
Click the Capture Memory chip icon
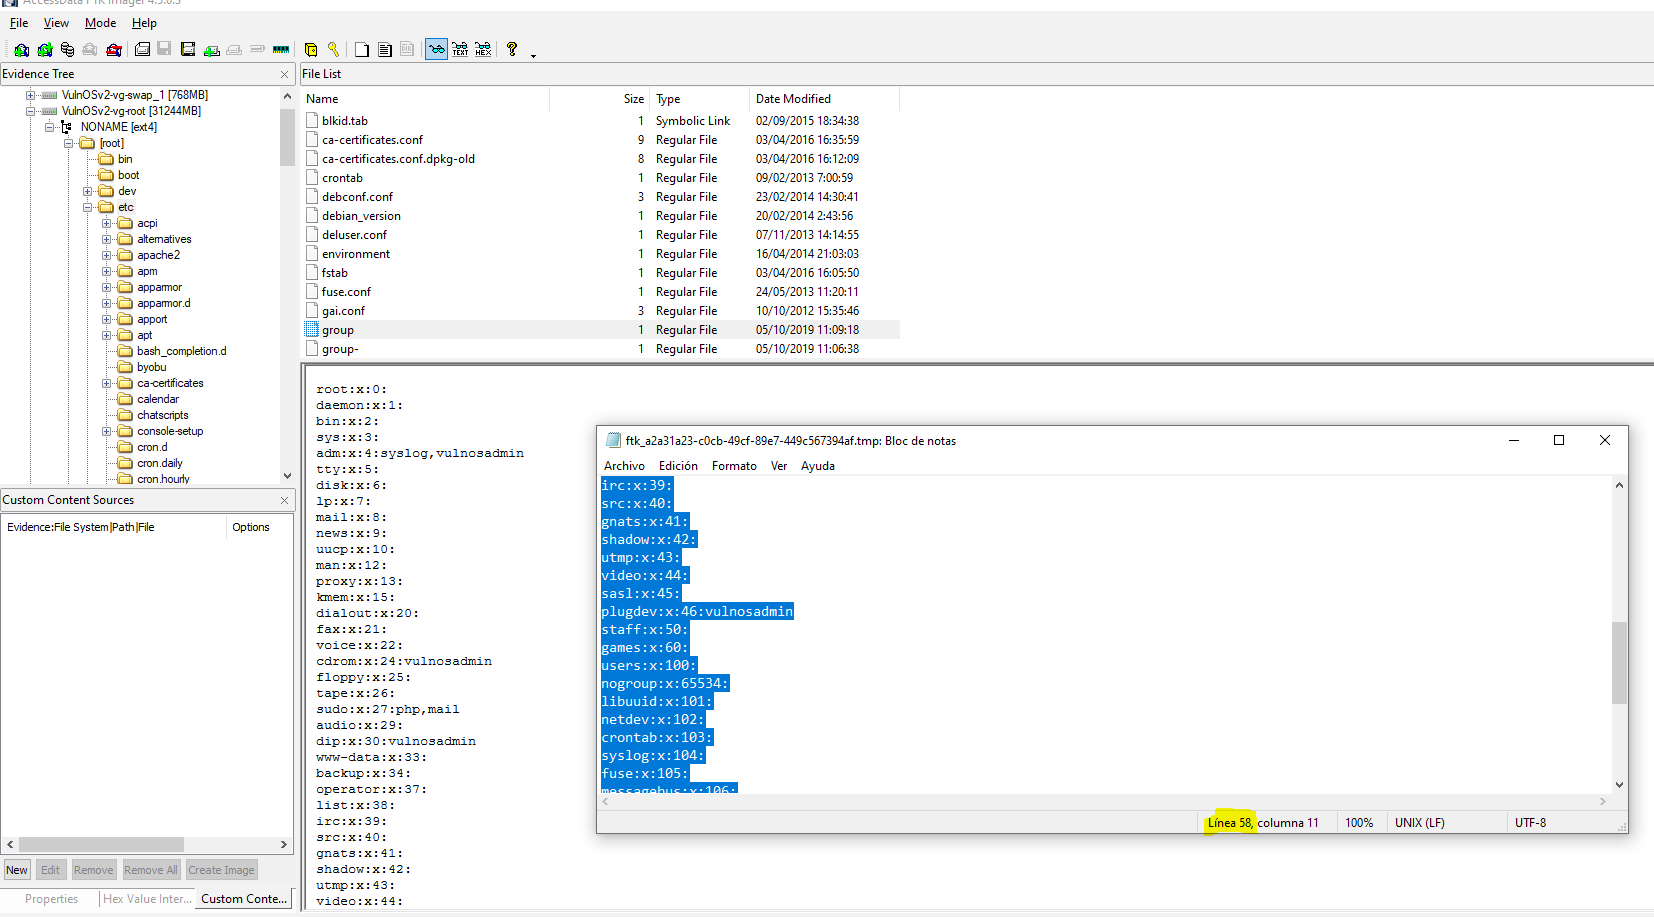(x=281, y=50)
